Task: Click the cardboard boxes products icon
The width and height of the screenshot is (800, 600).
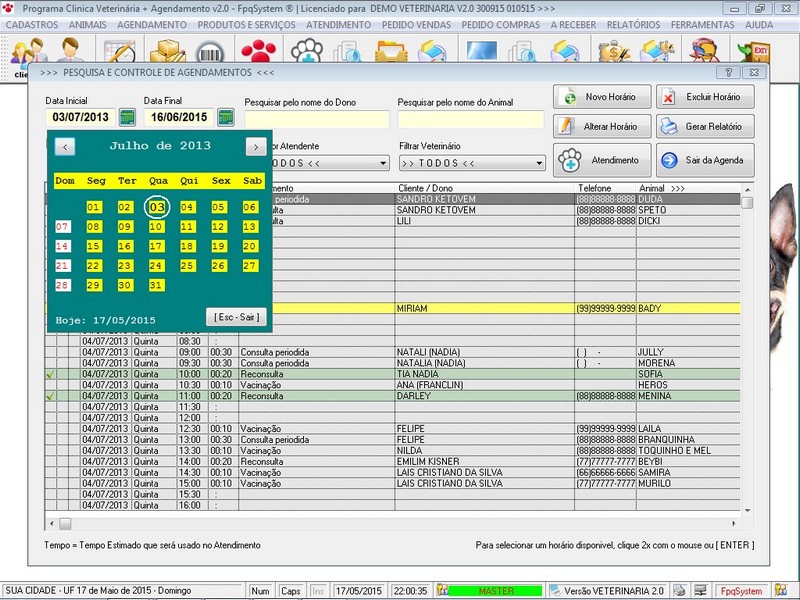Action: coord(168,51)
